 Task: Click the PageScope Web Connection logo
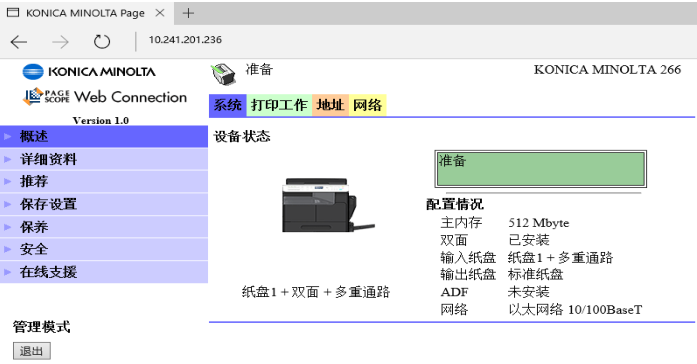[x=105, y=96]
